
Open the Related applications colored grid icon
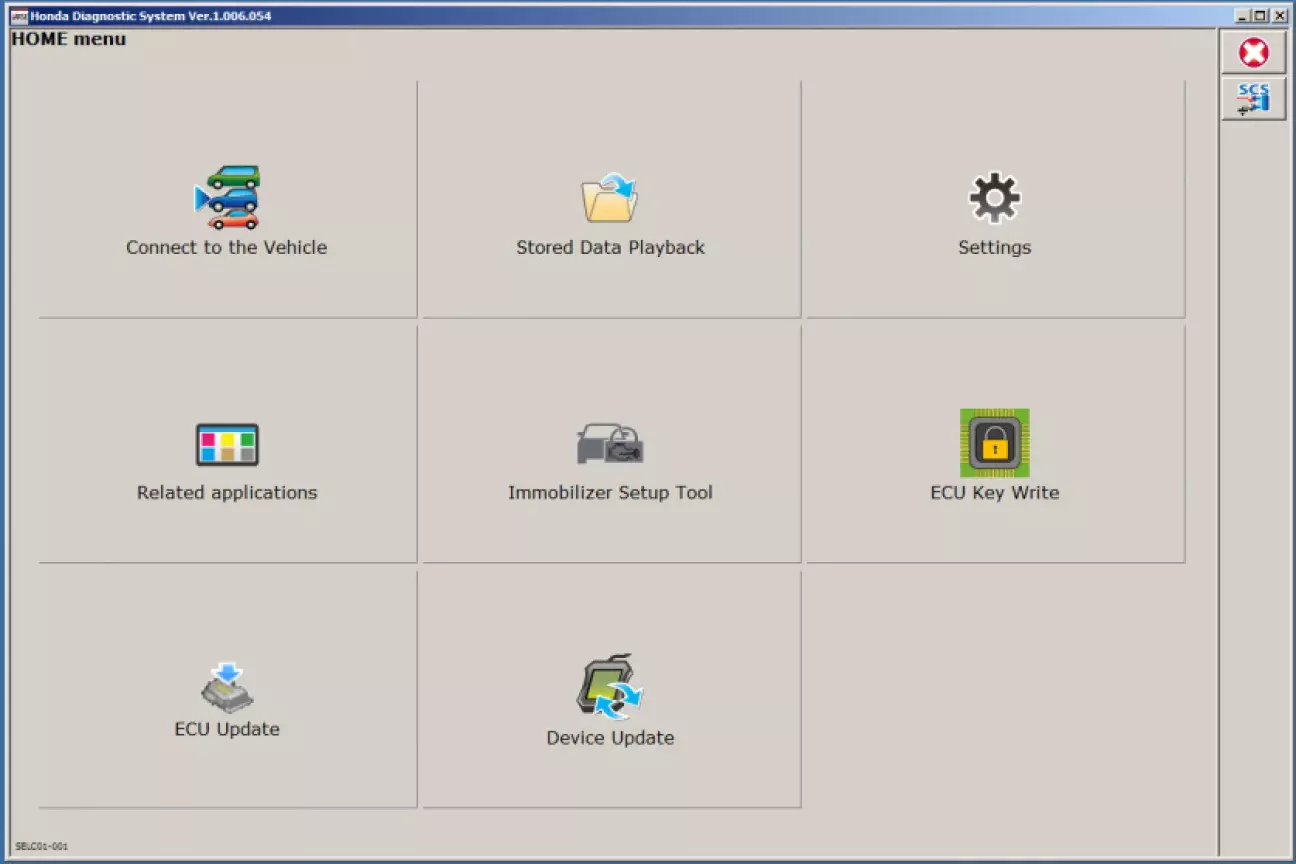coord(227,444)
